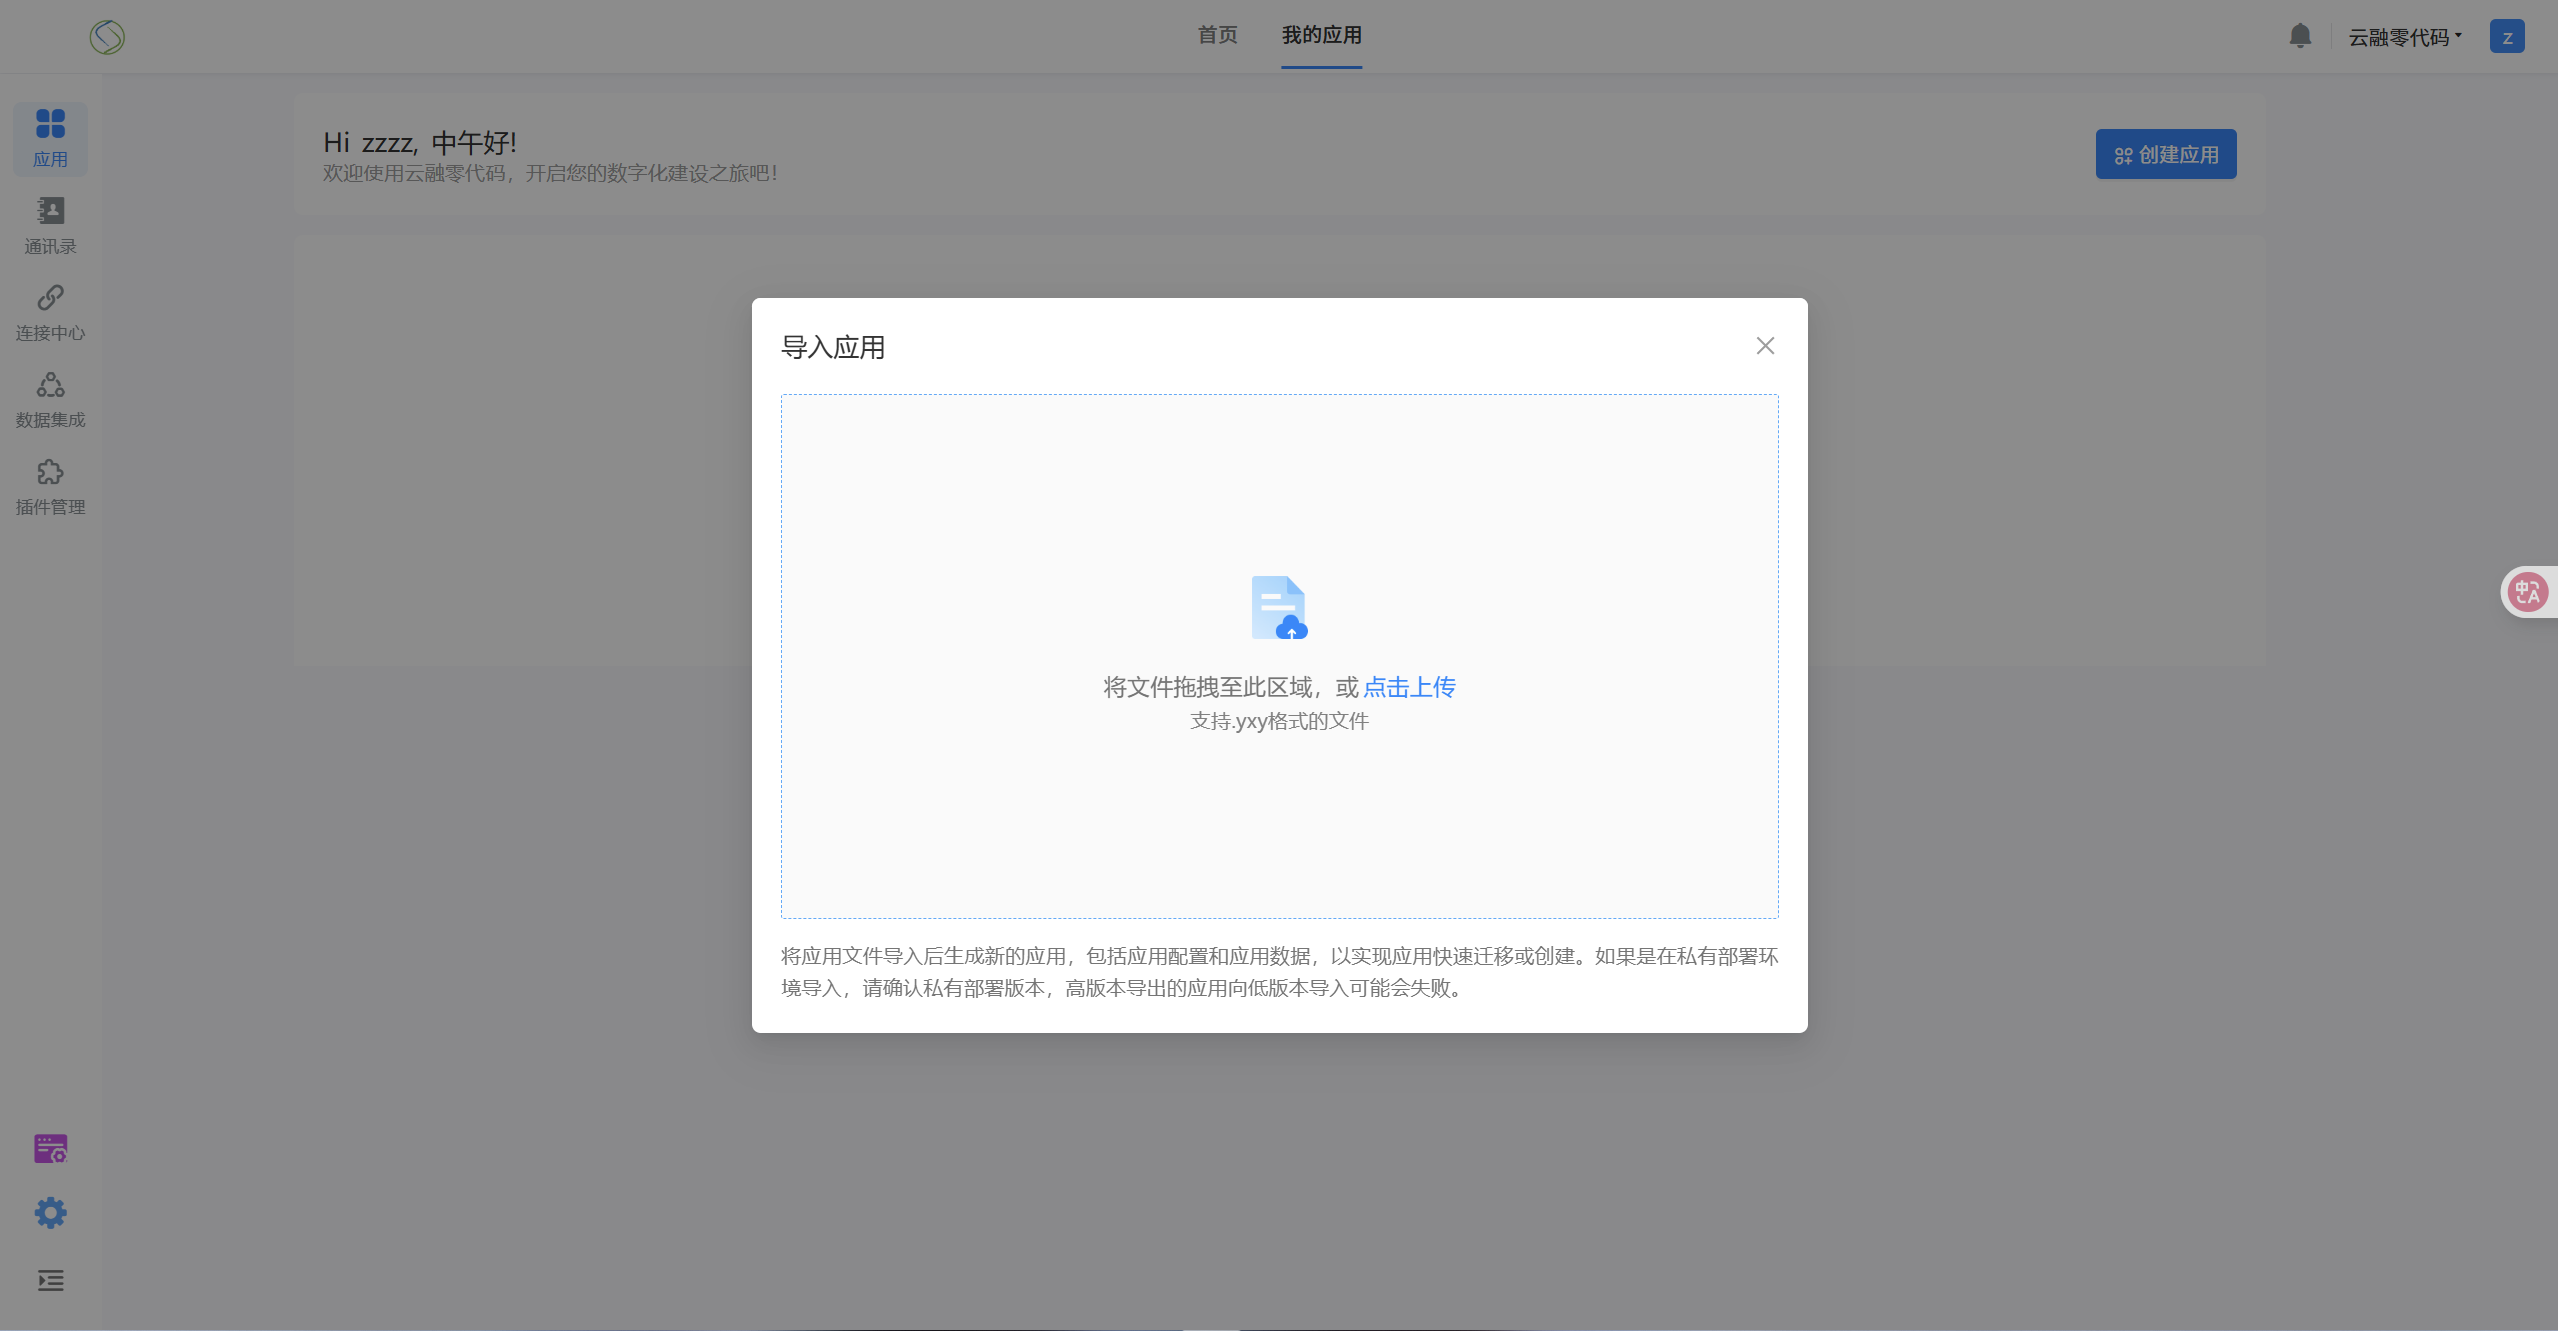Click the translate floating widget icon

(2528, 592)
